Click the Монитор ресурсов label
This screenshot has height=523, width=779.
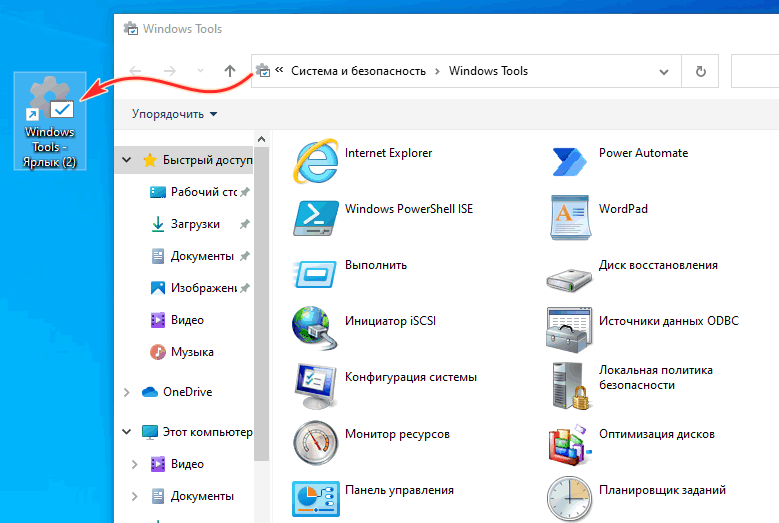pos(397,434)
